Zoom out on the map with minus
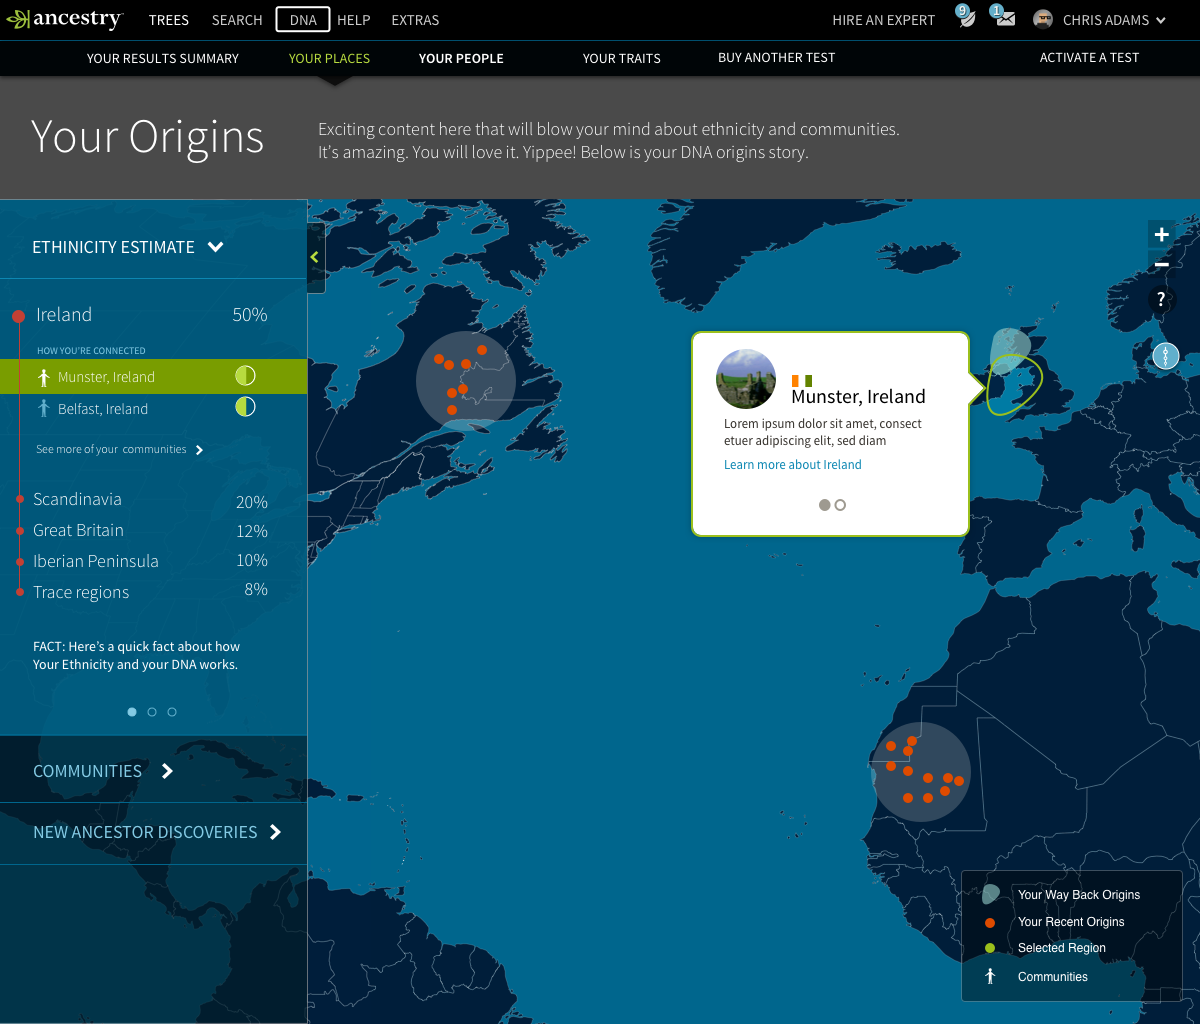Image resolution: width=1200 pixels, height=1024 pixels. (x=1161, y=265)
